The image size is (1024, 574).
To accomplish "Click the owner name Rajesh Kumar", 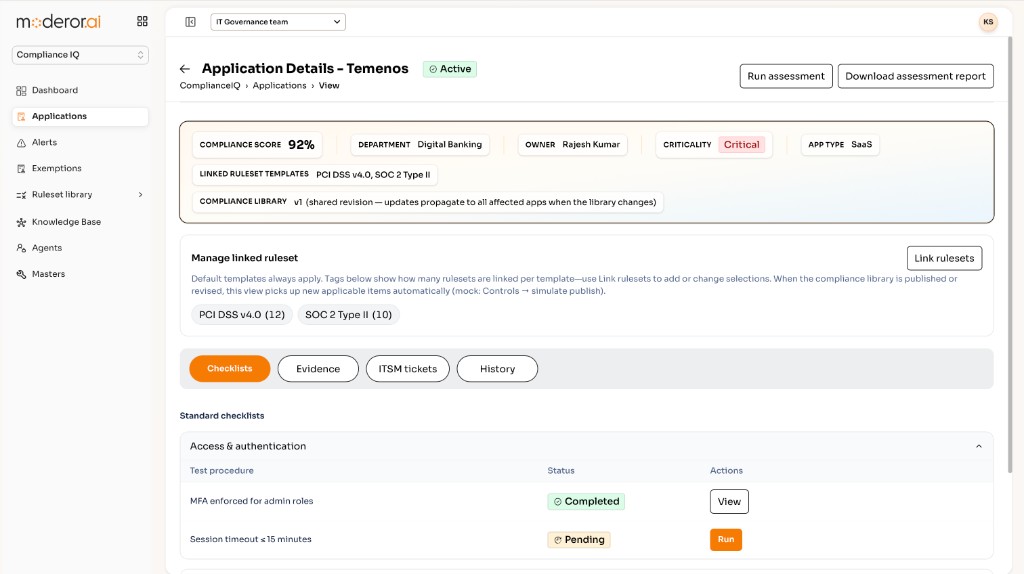I will [x=591, y=144].
